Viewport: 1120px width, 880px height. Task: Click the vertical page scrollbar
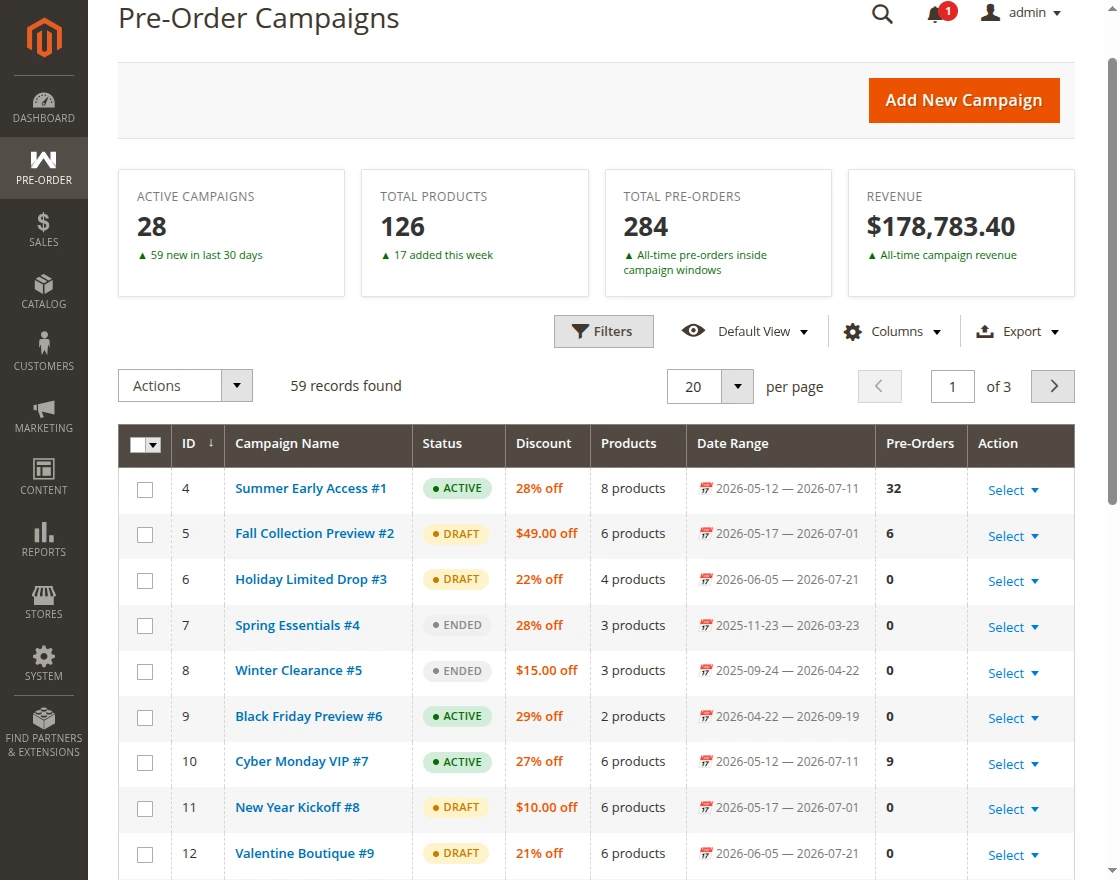(x=1112, y=280)
